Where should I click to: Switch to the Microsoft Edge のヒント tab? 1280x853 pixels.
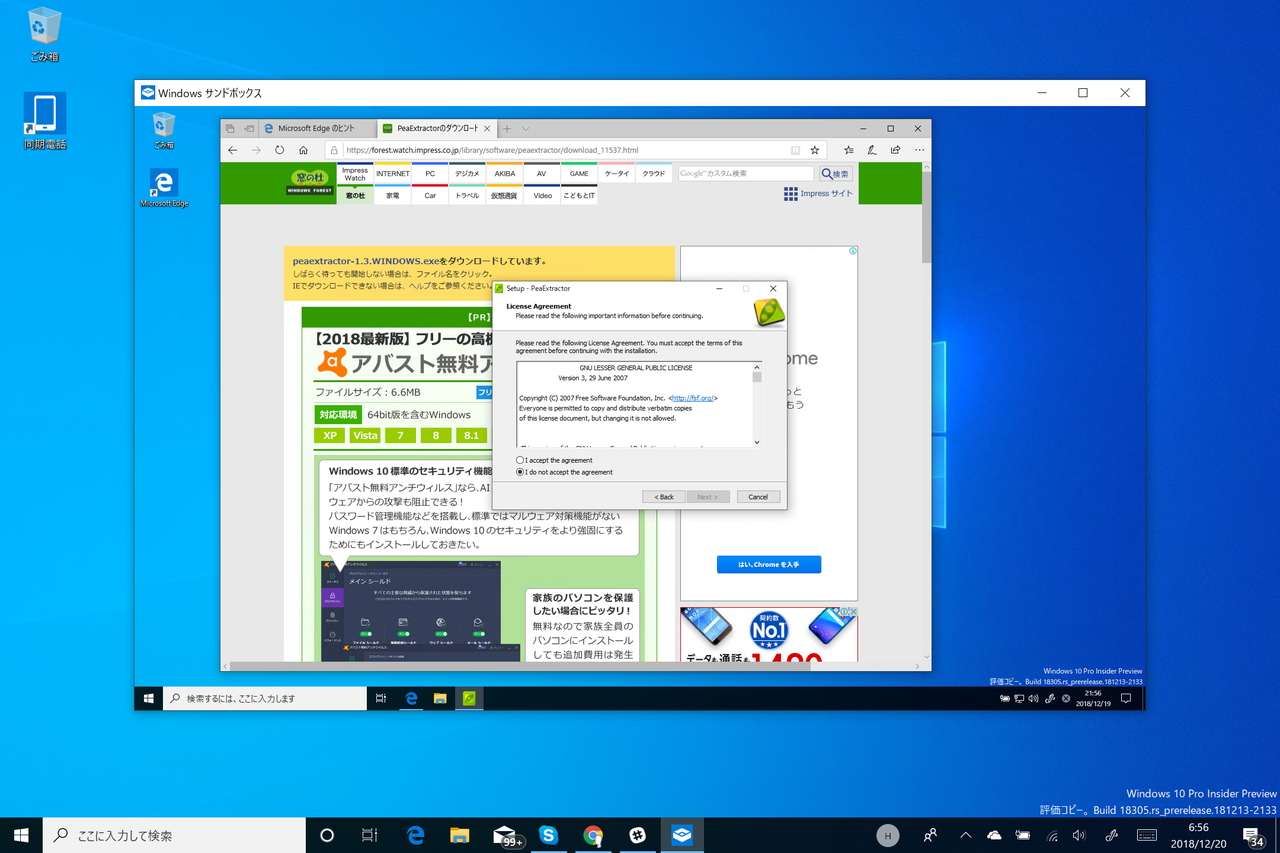click(317, 128)
